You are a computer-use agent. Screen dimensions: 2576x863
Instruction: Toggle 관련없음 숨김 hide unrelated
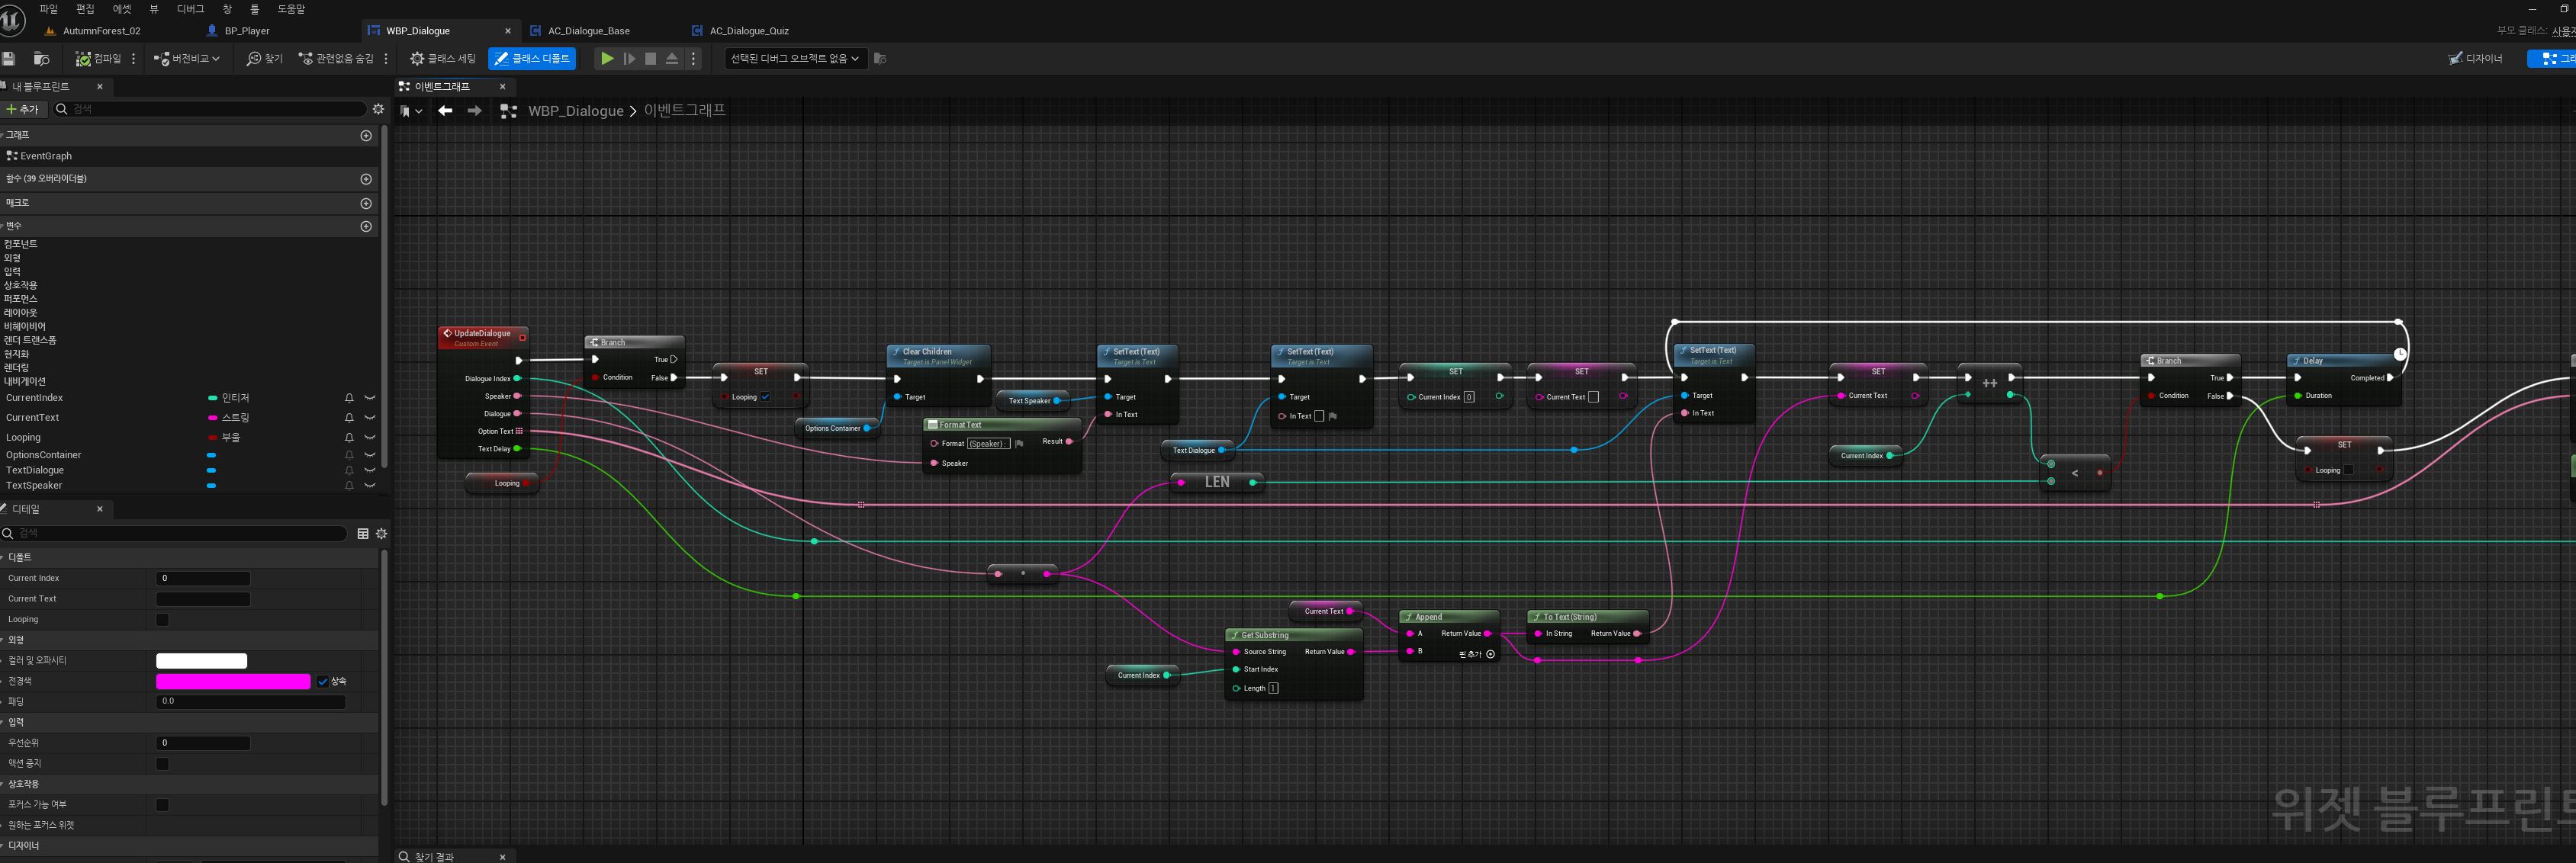point(336,59)
